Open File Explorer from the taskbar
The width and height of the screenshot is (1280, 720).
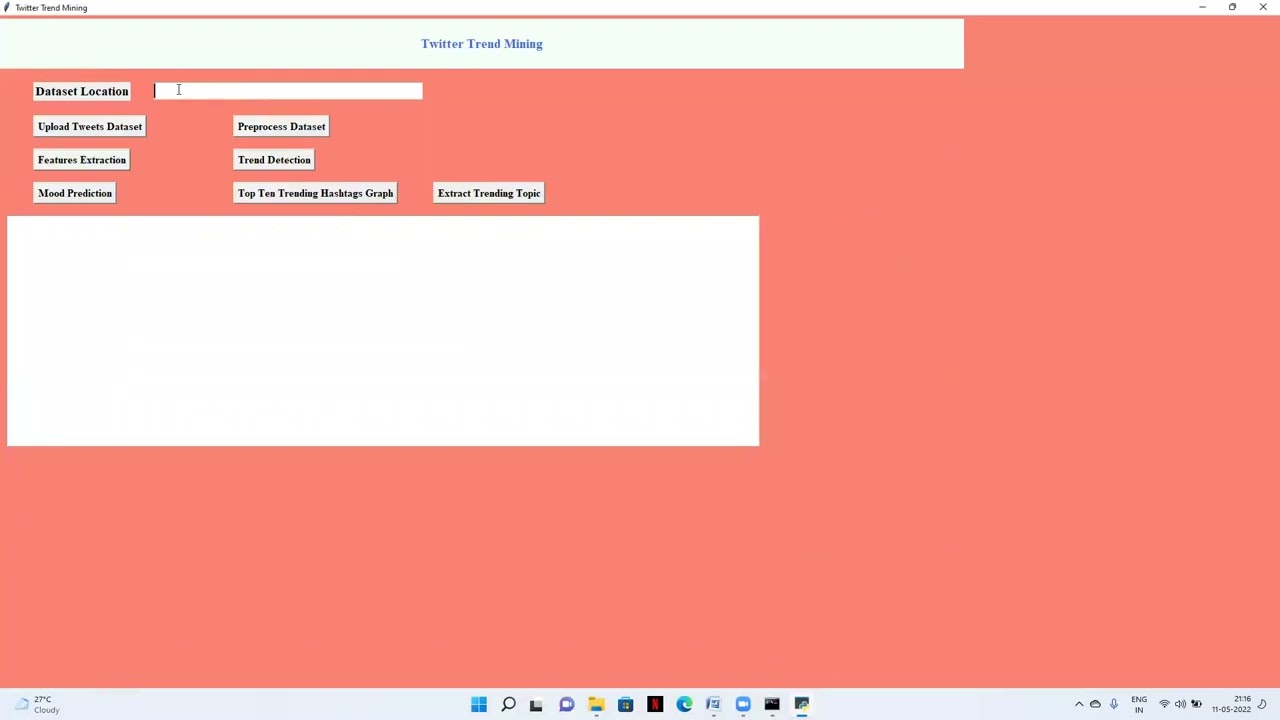pyautogui.click(x=596, y=704)
